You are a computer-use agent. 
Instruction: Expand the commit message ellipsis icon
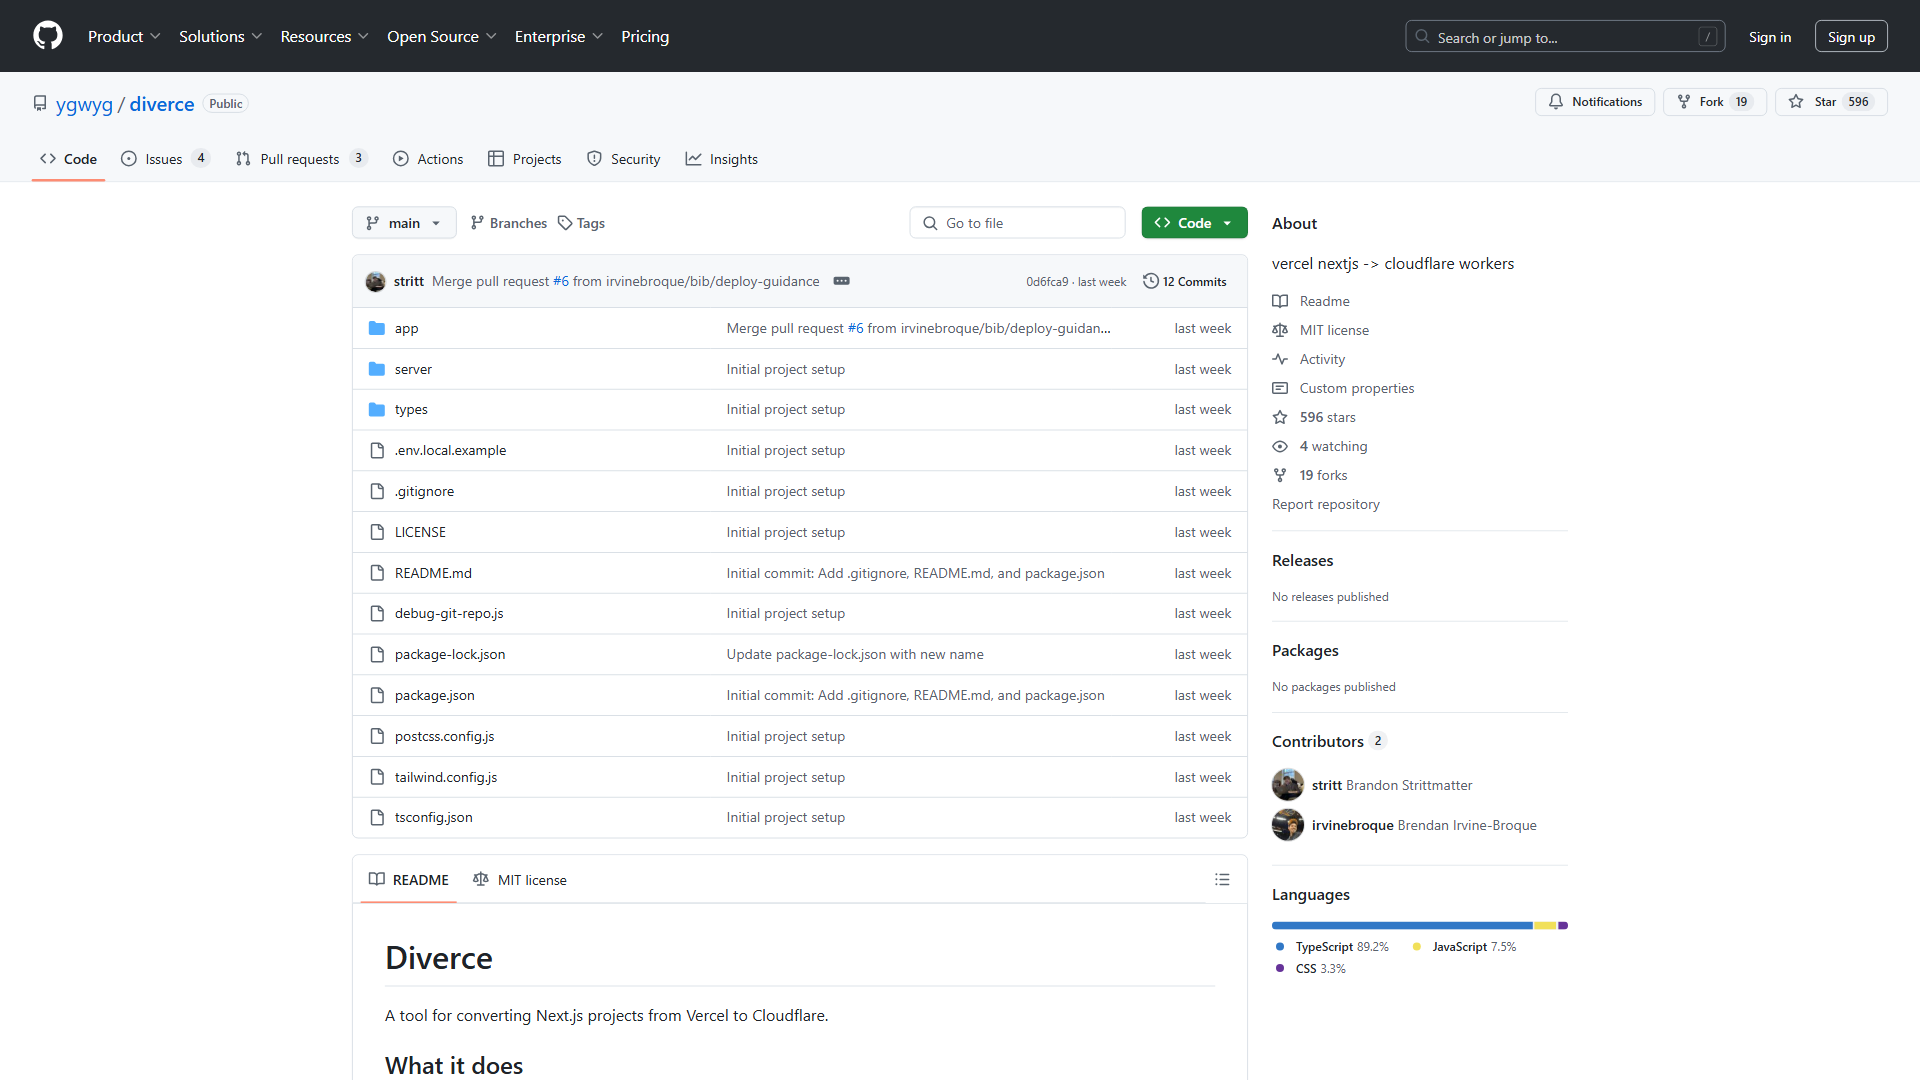pos(842,281)
